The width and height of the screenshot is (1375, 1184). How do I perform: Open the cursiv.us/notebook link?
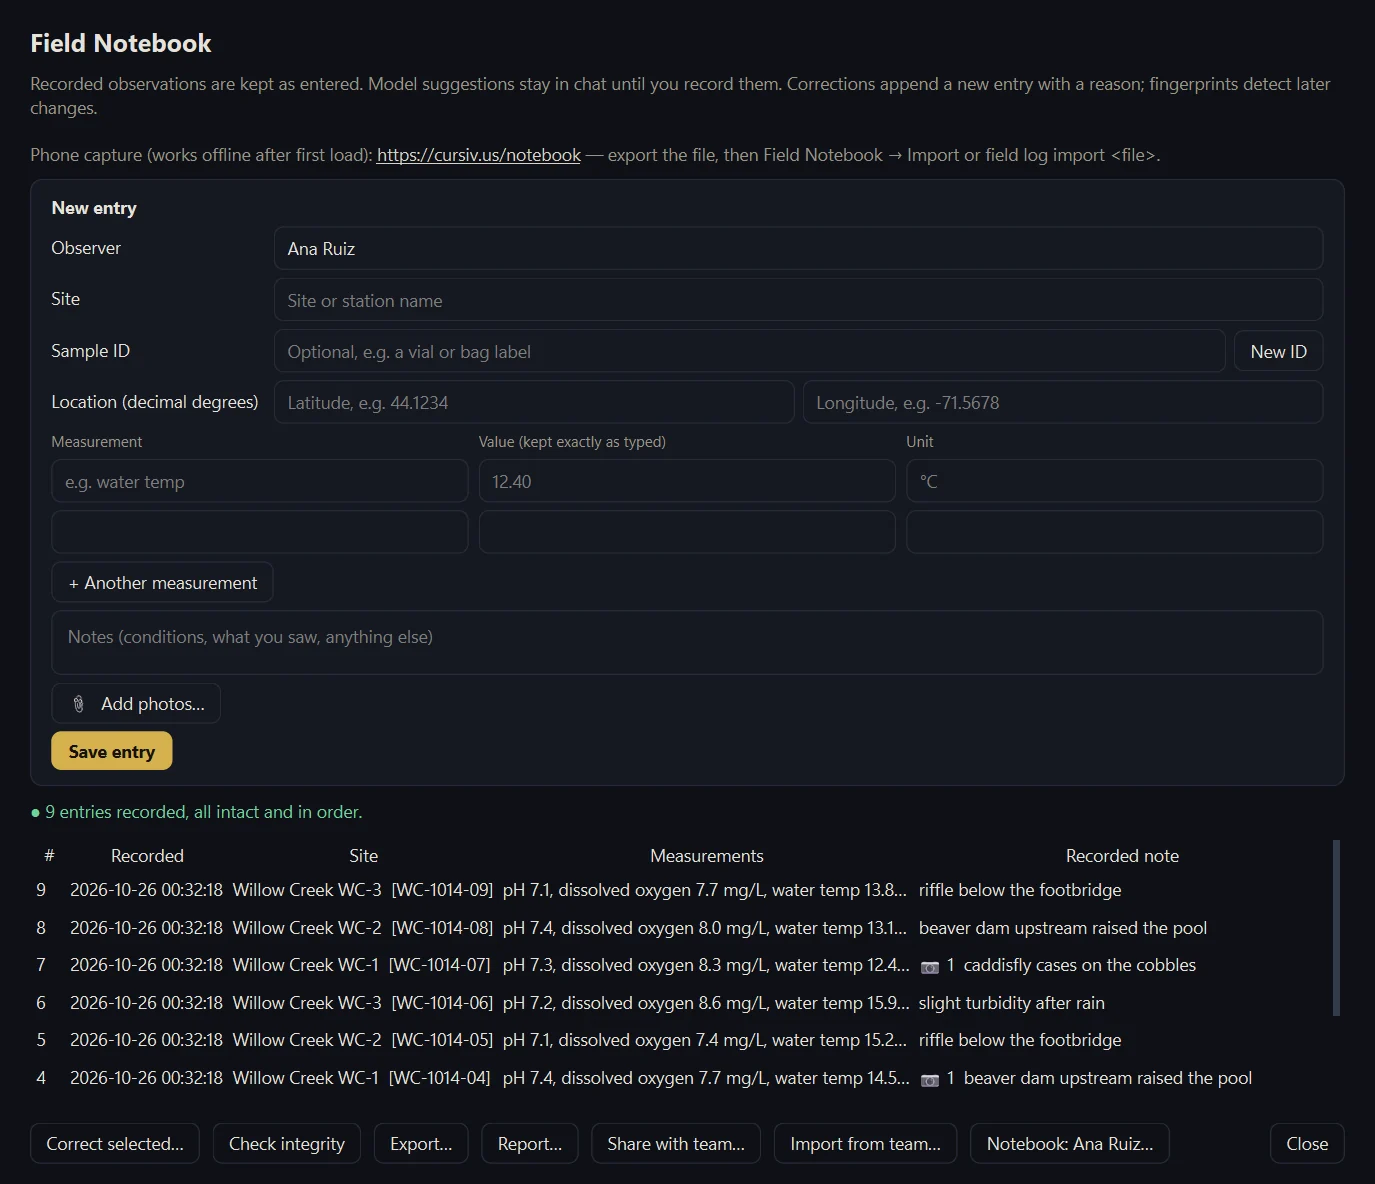coord(478,155)
